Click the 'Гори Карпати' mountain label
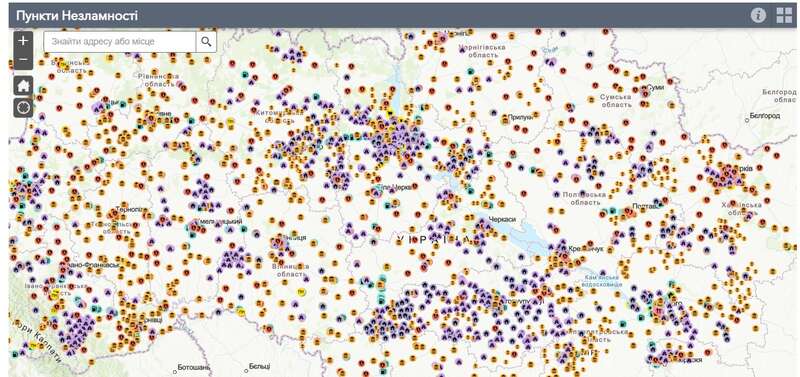Viewport: 800px width, 377px height. pos(37,342)
